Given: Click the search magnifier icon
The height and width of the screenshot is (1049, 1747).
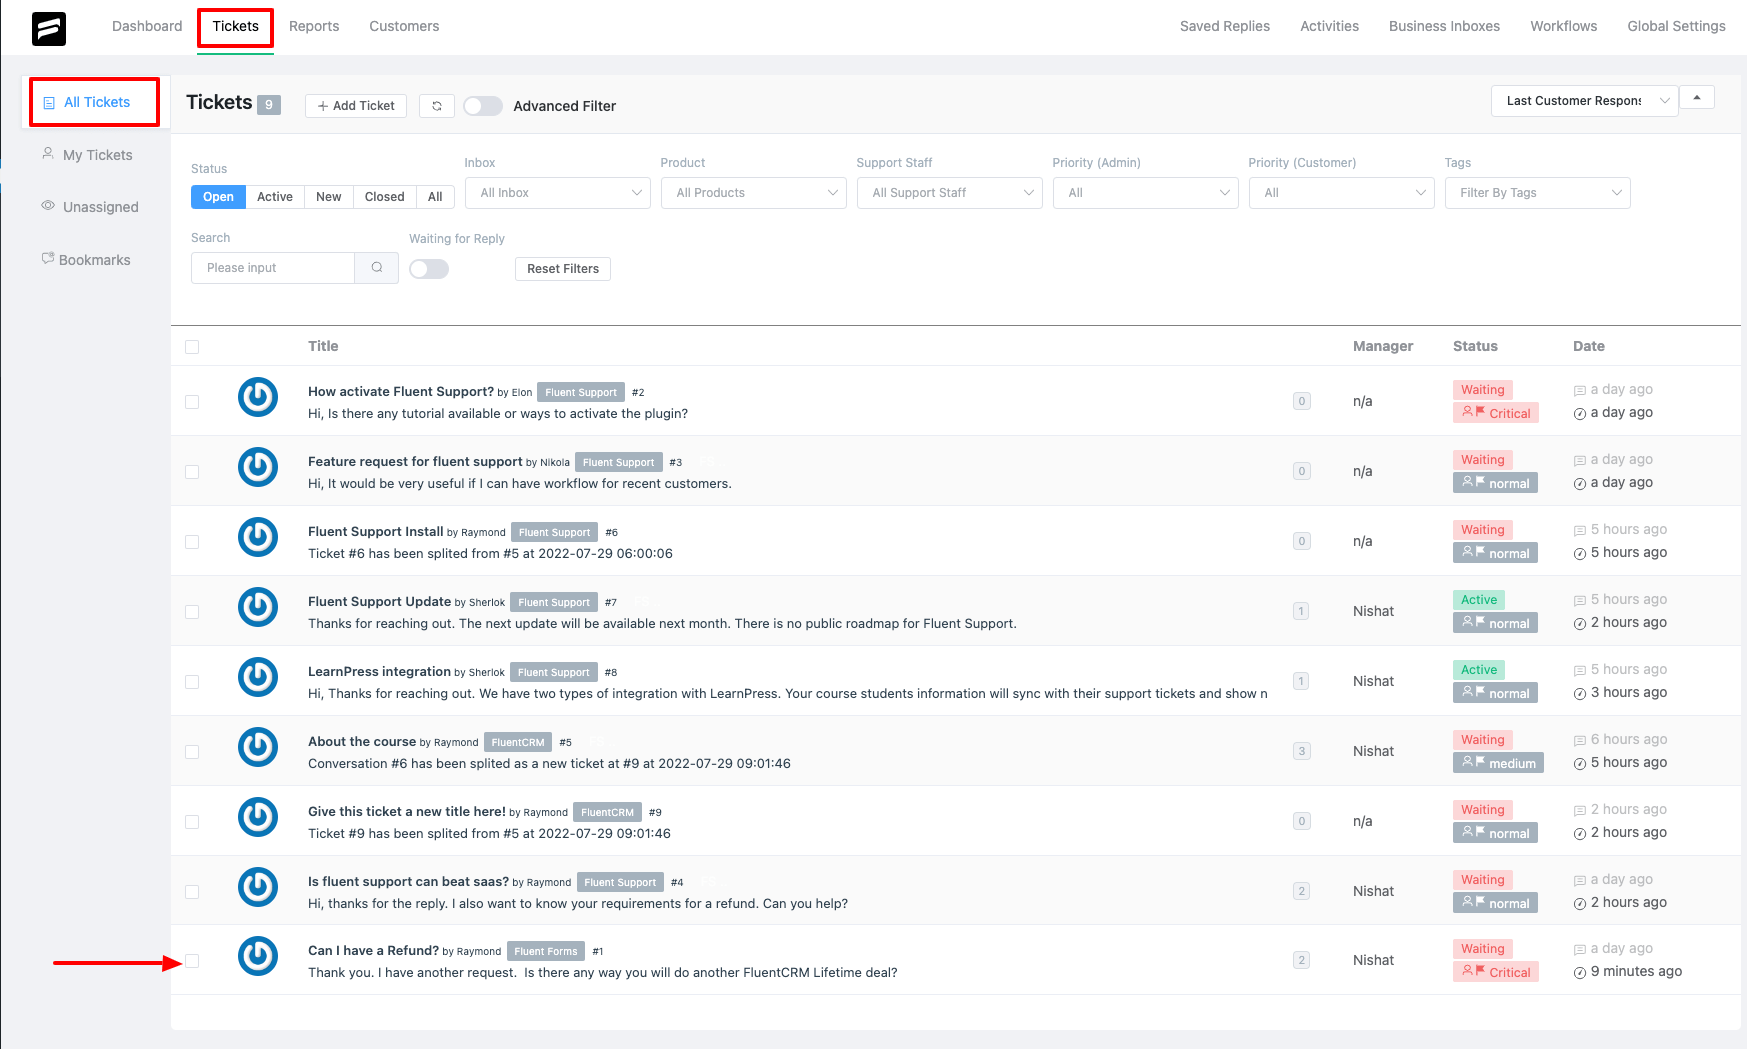Looking at the screenshot, I should 377,267.
